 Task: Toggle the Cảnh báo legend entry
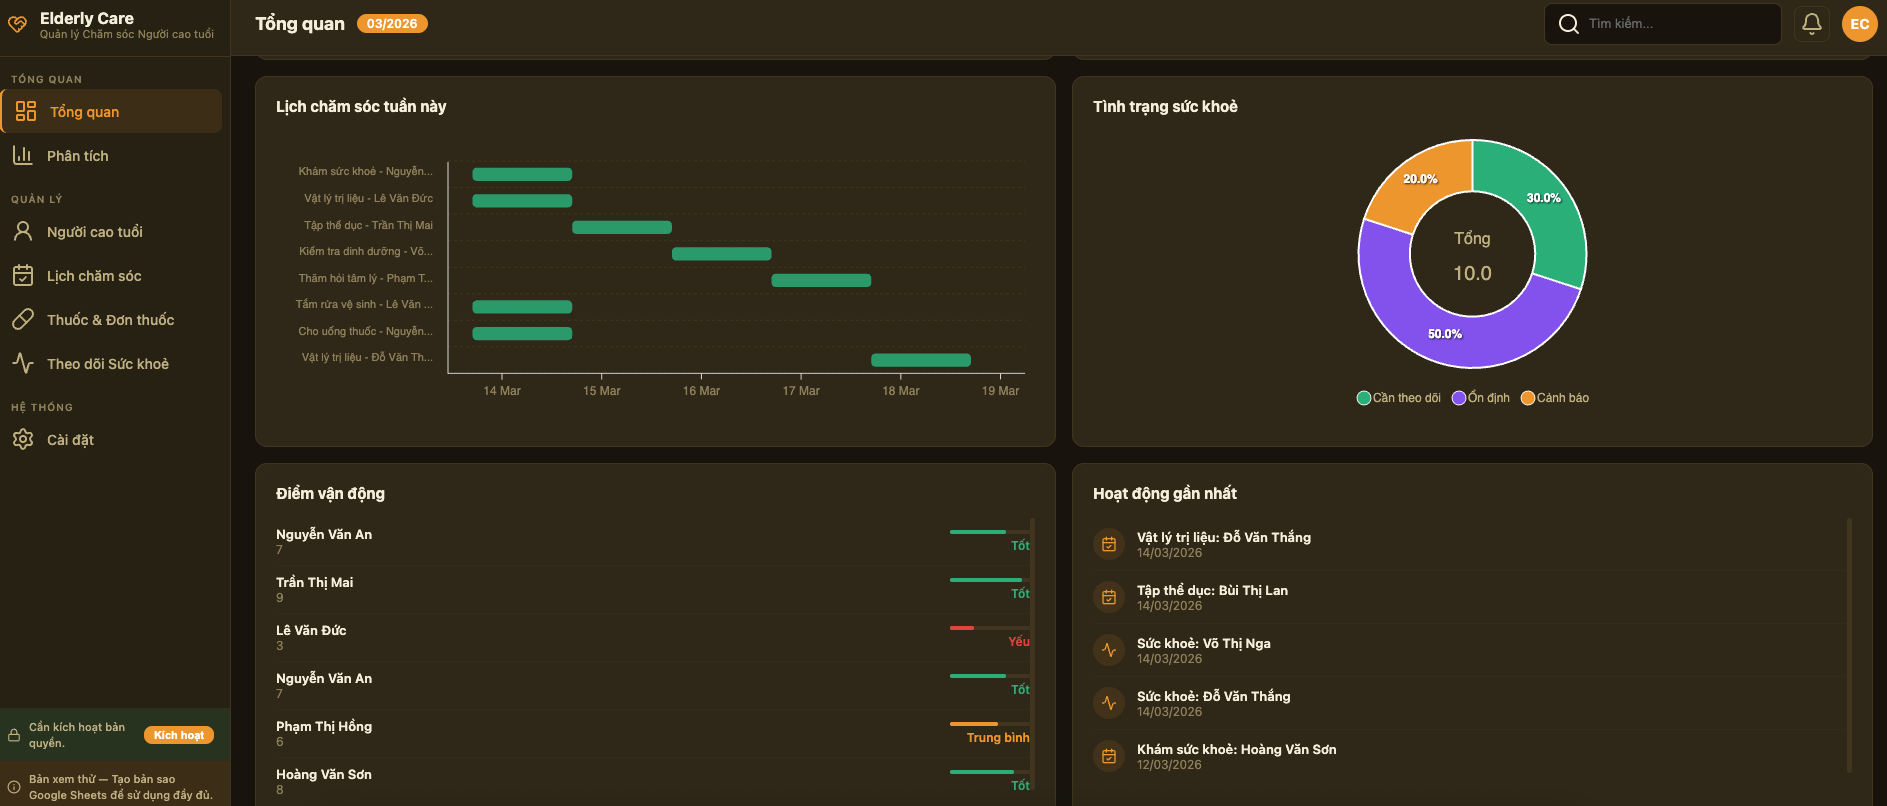pos(1555,398)
